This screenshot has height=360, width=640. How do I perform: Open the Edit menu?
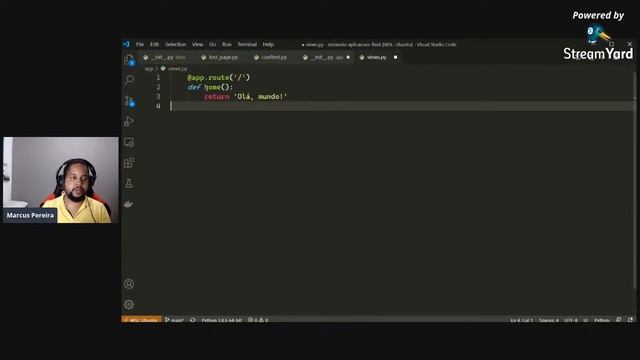point(154,44)
